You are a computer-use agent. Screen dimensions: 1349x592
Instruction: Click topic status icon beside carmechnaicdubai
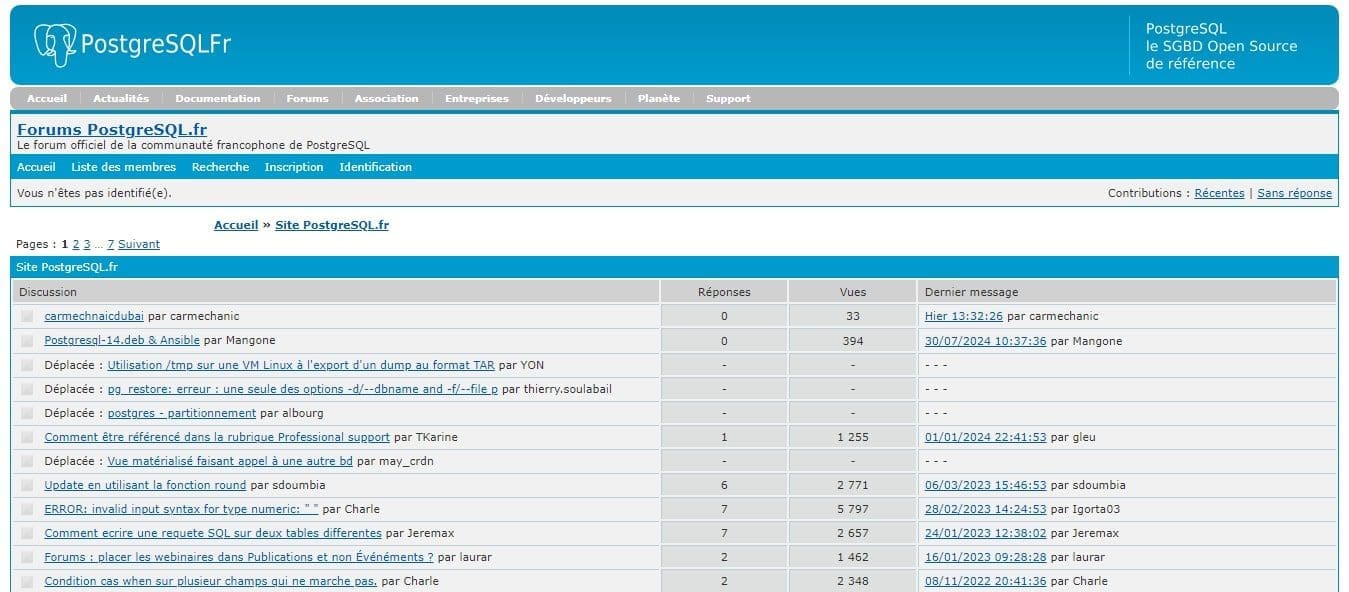click(27, 316)
